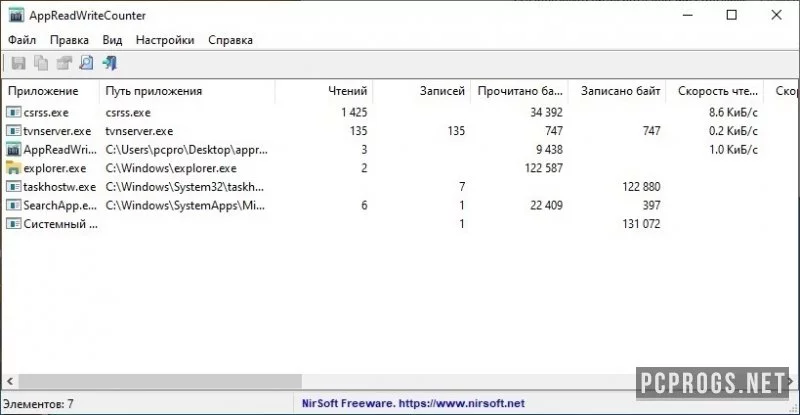The image size is (800, 415).
Task: Open the Правка menu
Action: pos(69,40)
